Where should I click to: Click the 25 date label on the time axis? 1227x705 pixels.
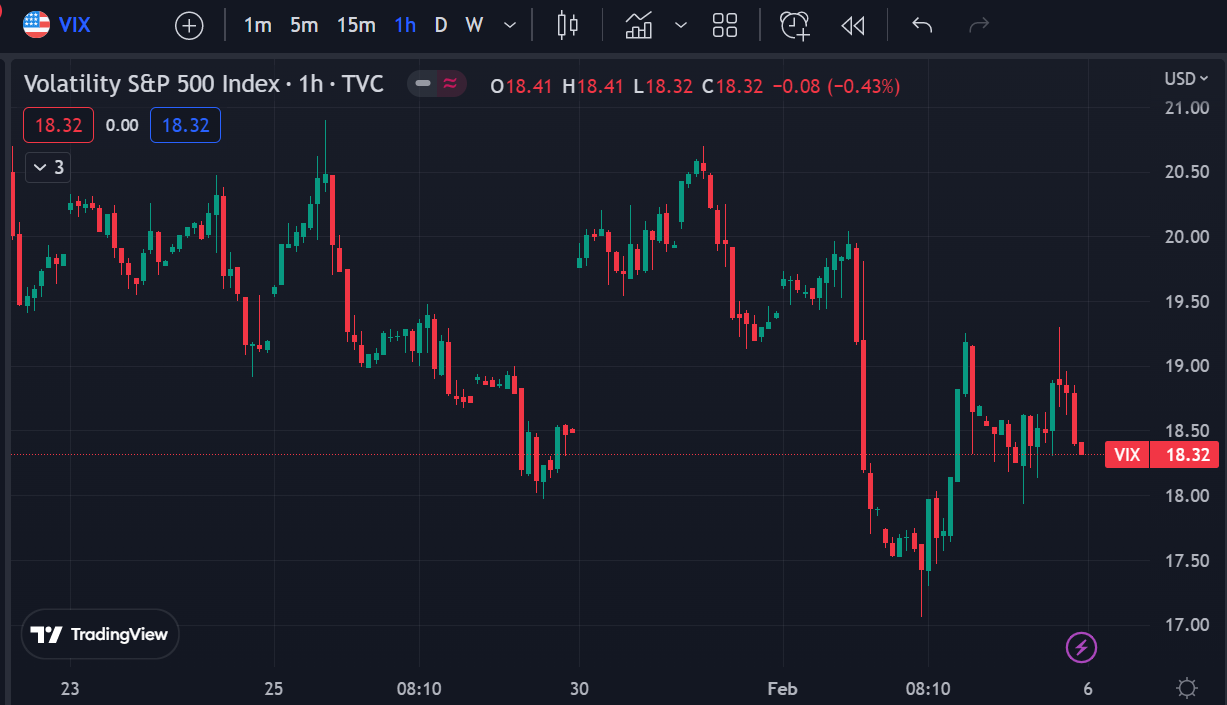[x=274, y=688]
